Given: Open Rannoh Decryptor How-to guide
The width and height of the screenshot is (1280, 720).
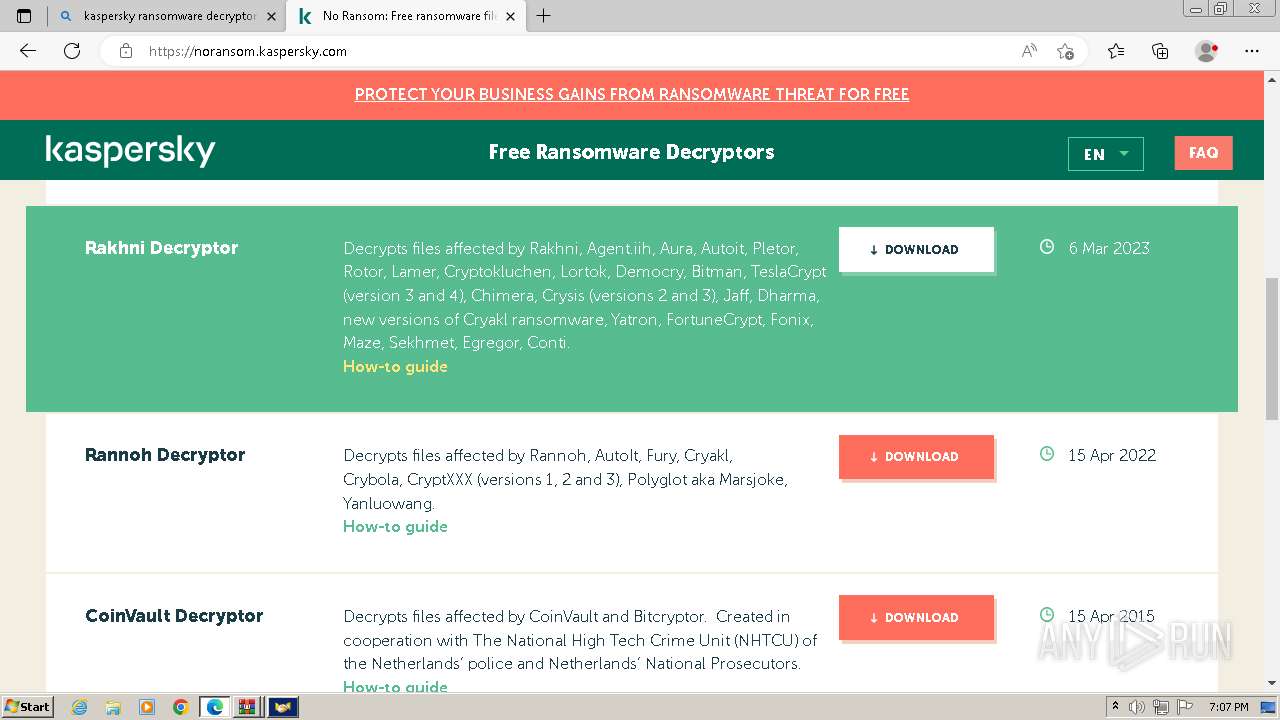Looking at the screenshot, I should point(395,526).
